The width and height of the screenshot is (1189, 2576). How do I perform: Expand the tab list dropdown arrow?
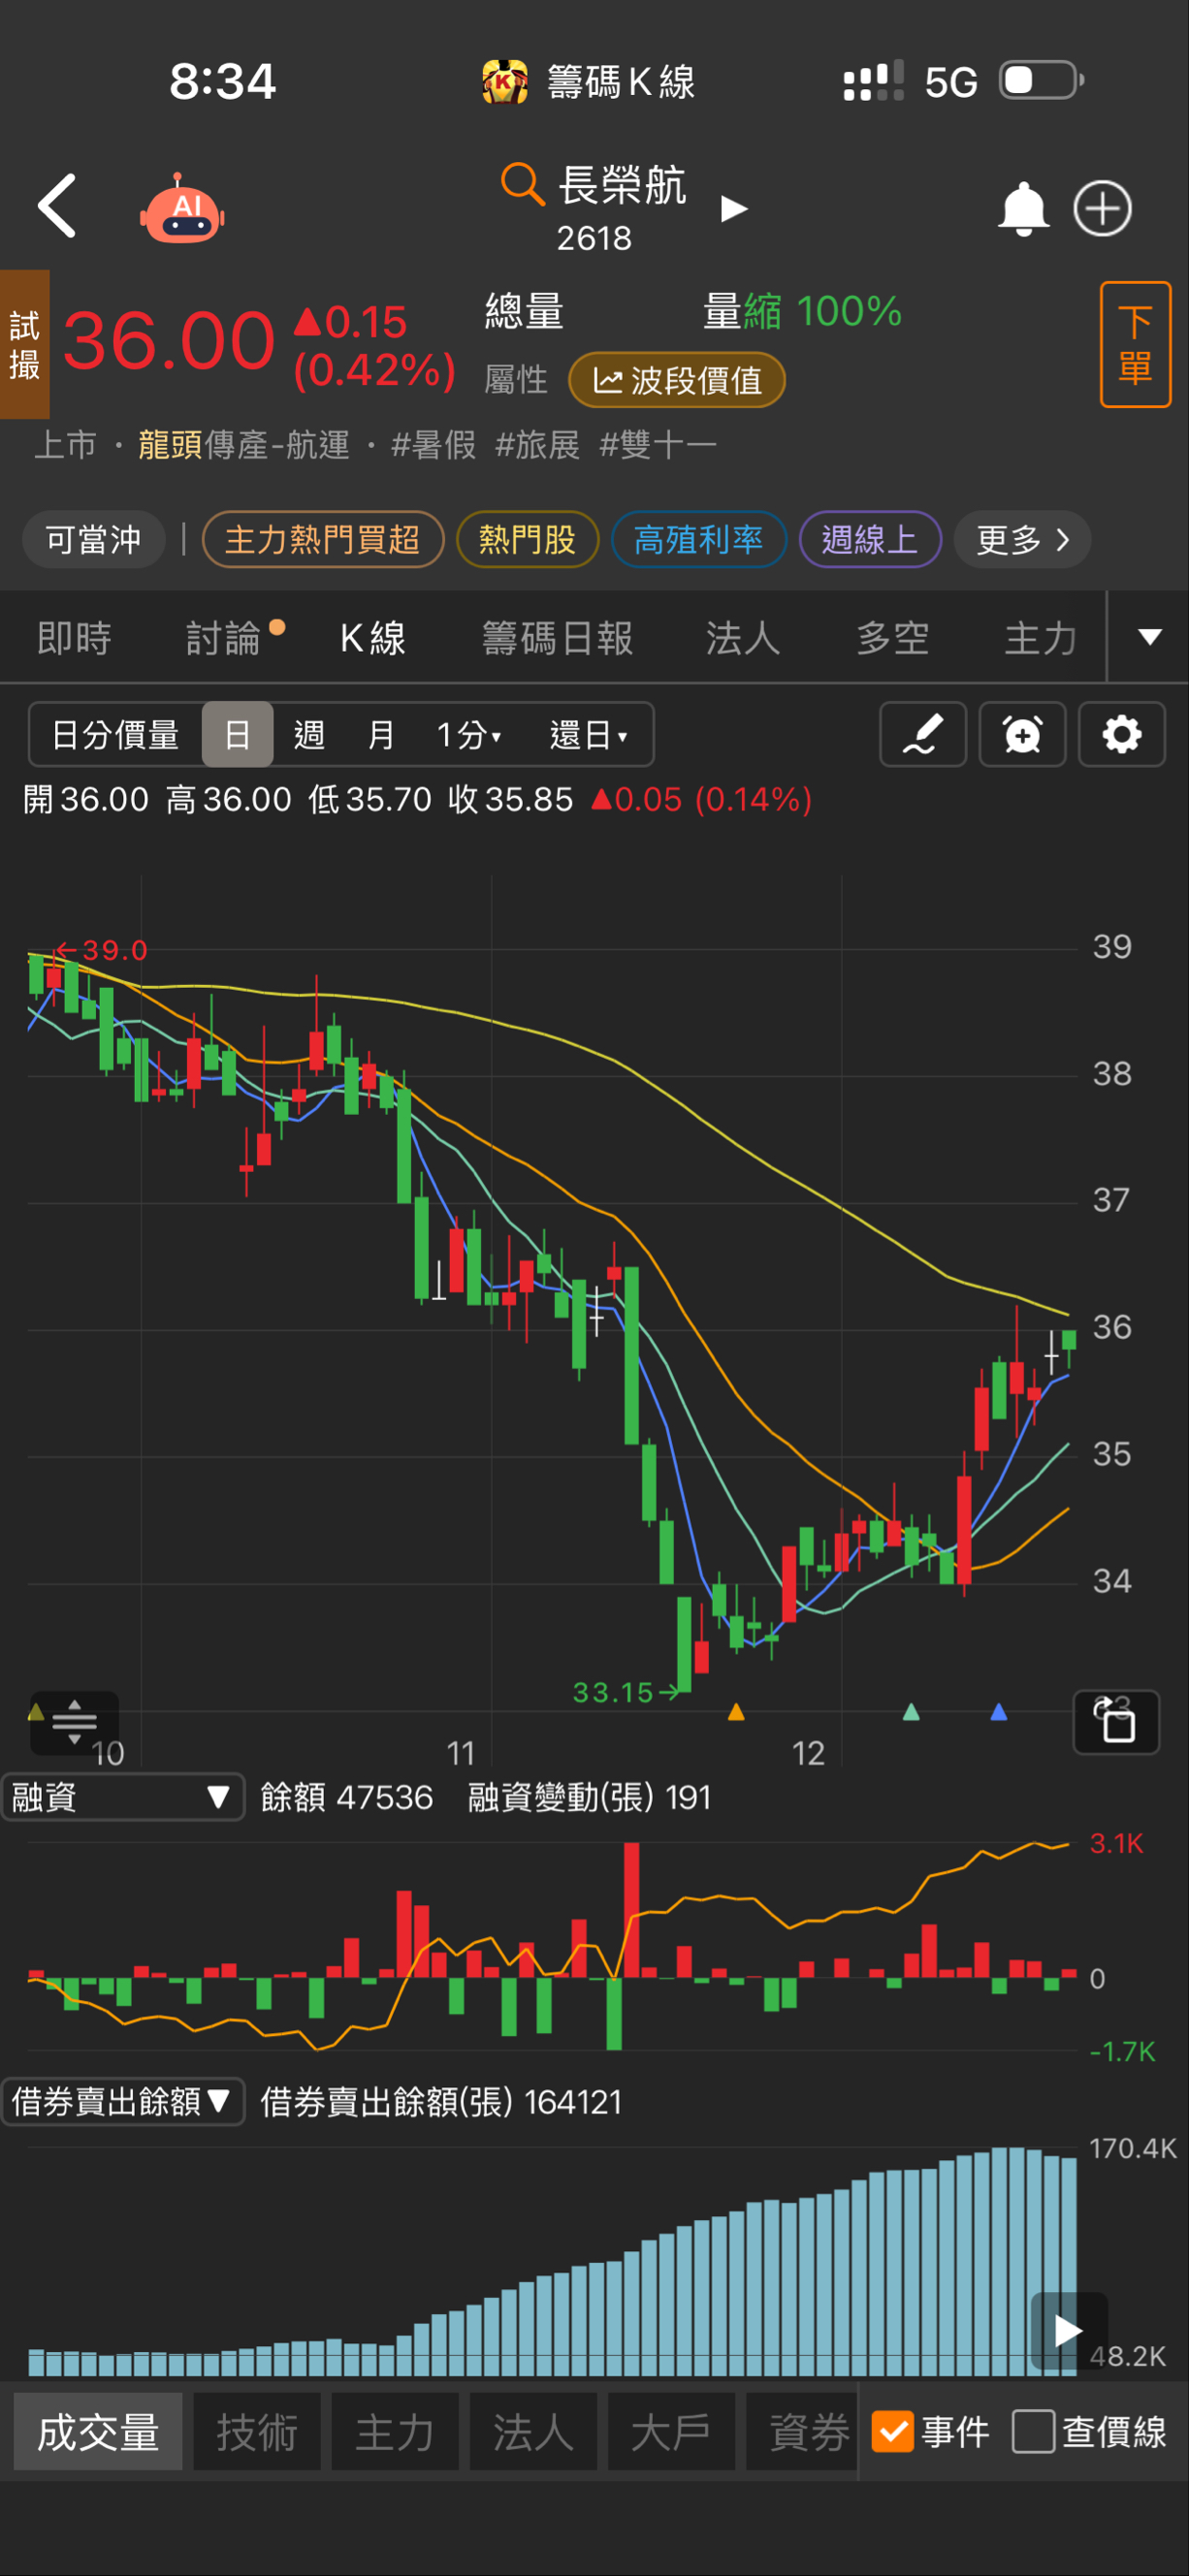1150,637
